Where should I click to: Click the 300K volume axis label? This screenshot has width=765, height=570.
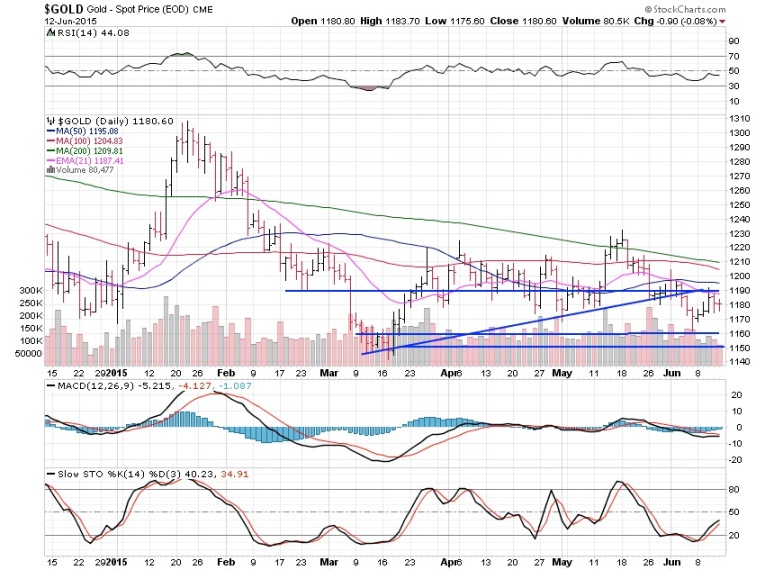(31, 290)
